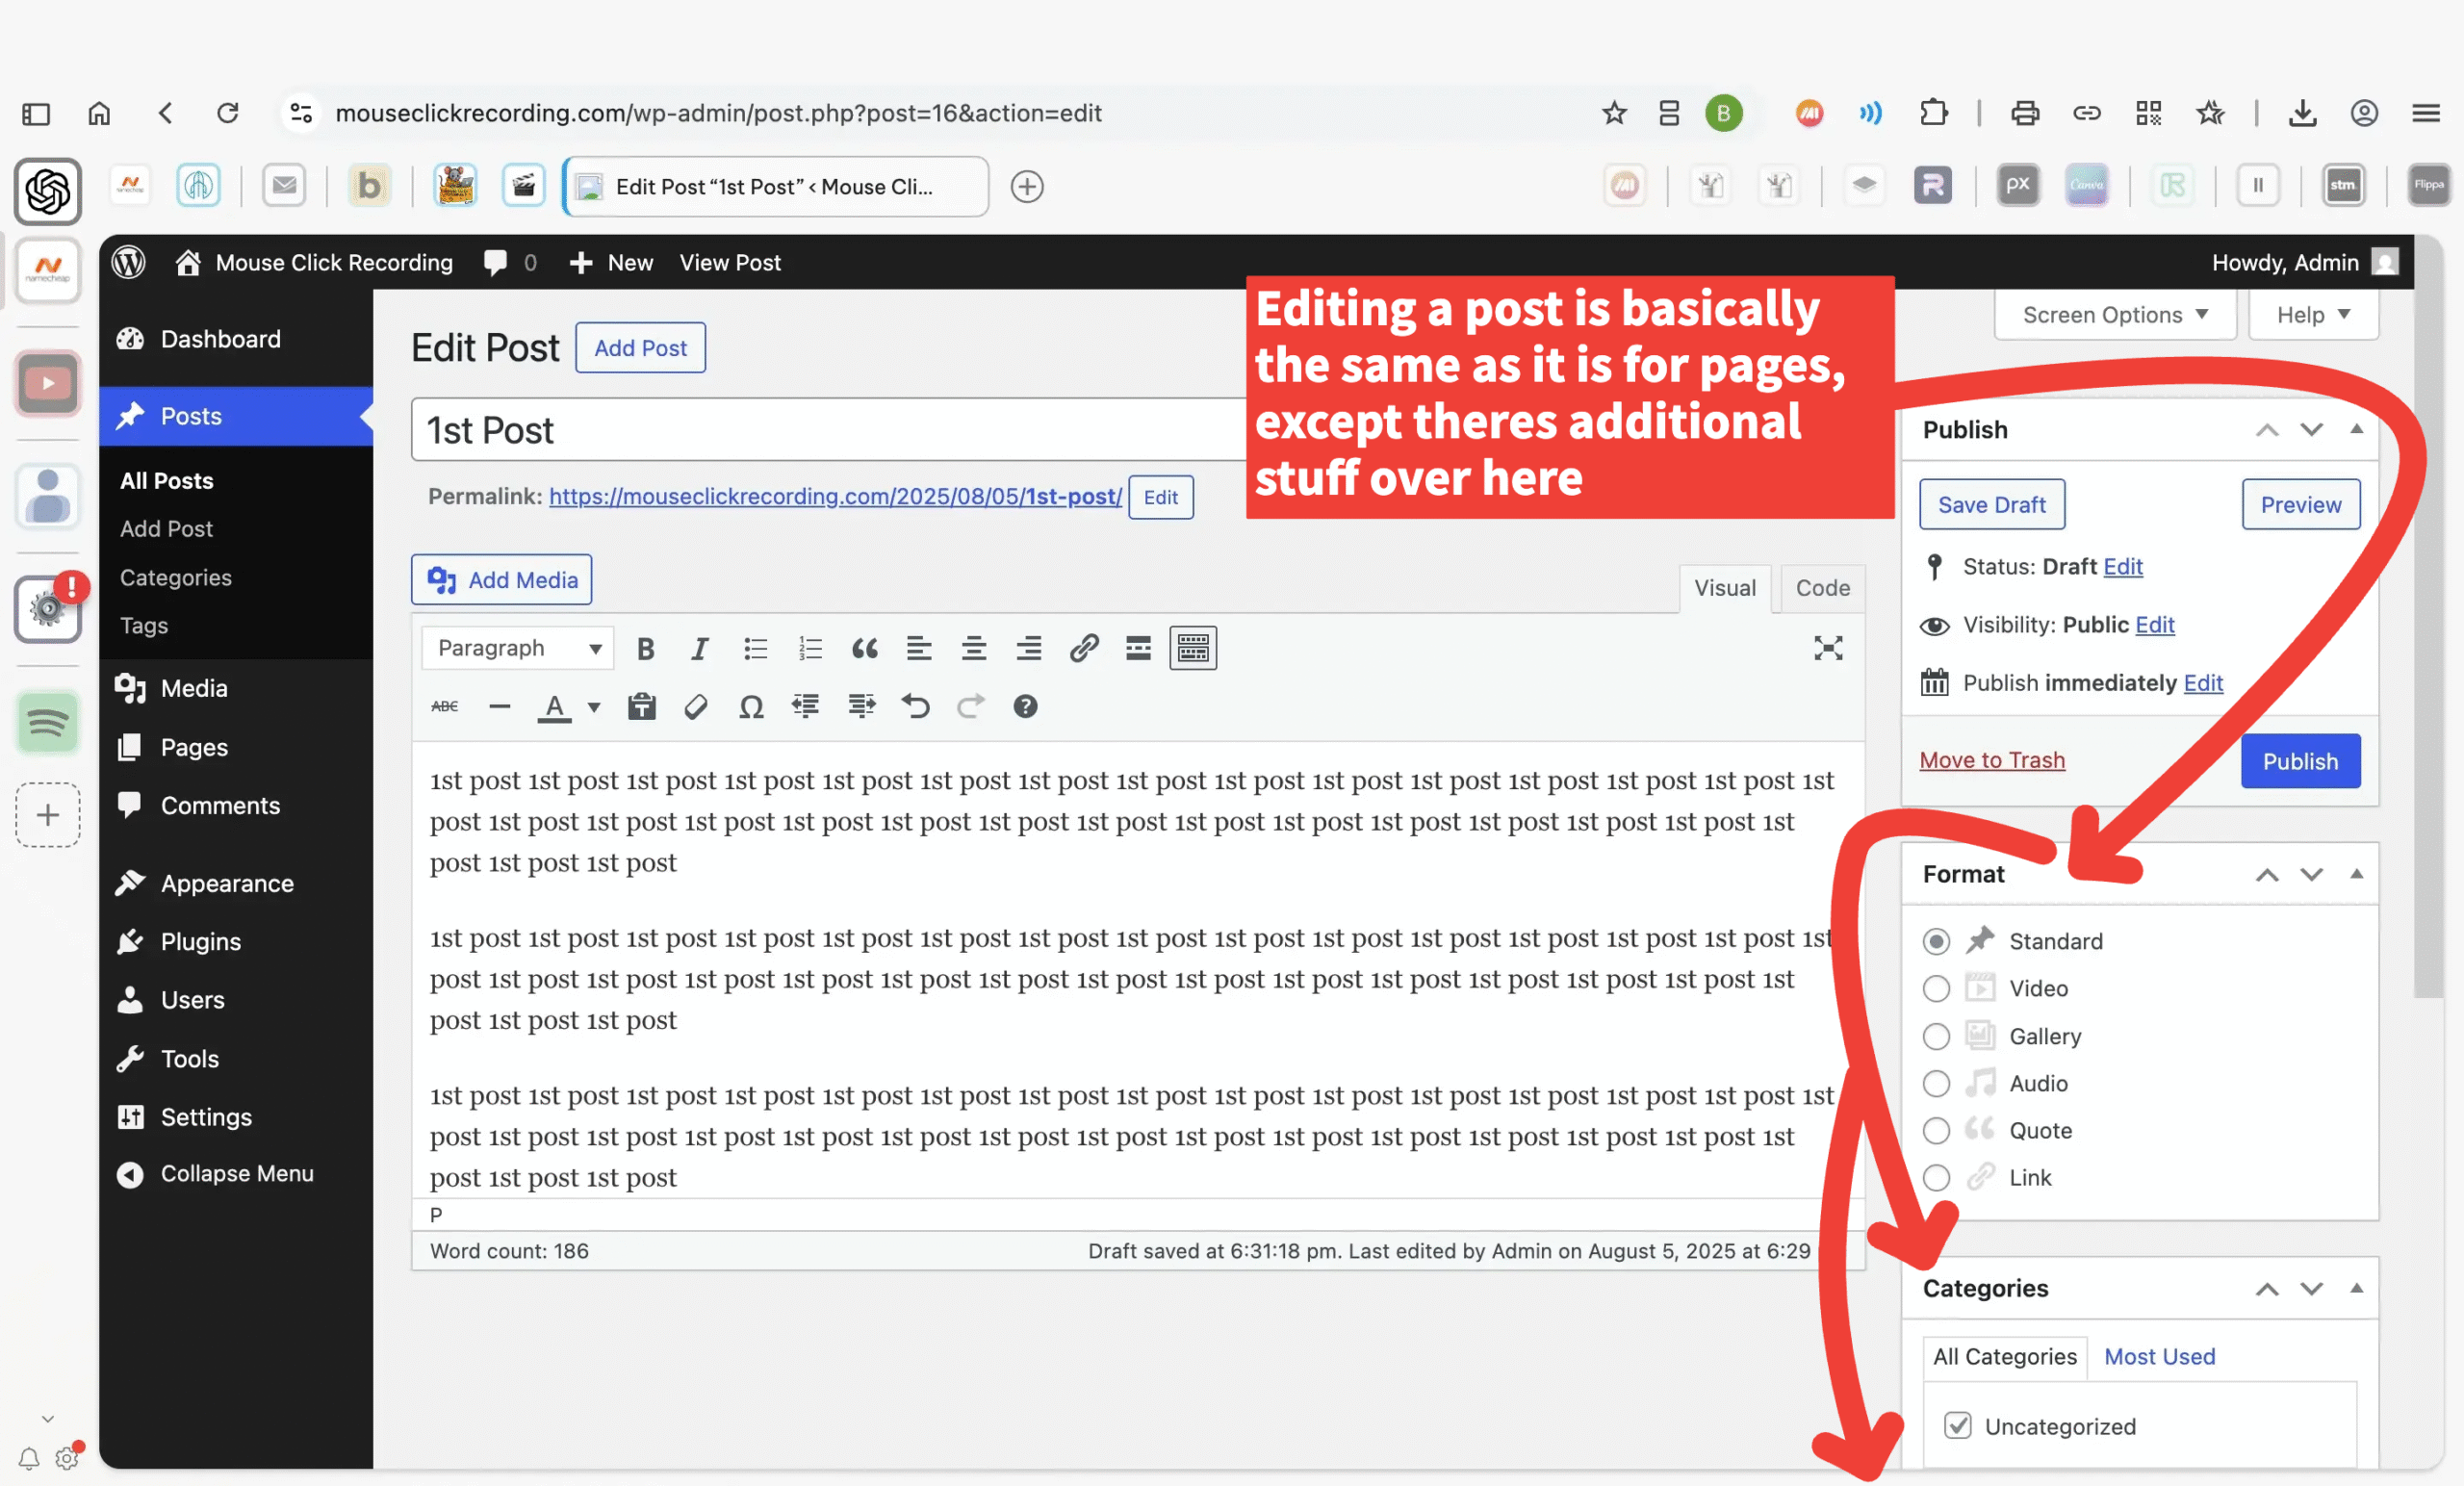Select the Quote post format
The image size is (2464, 1486).
[x=1936, y=1131]
